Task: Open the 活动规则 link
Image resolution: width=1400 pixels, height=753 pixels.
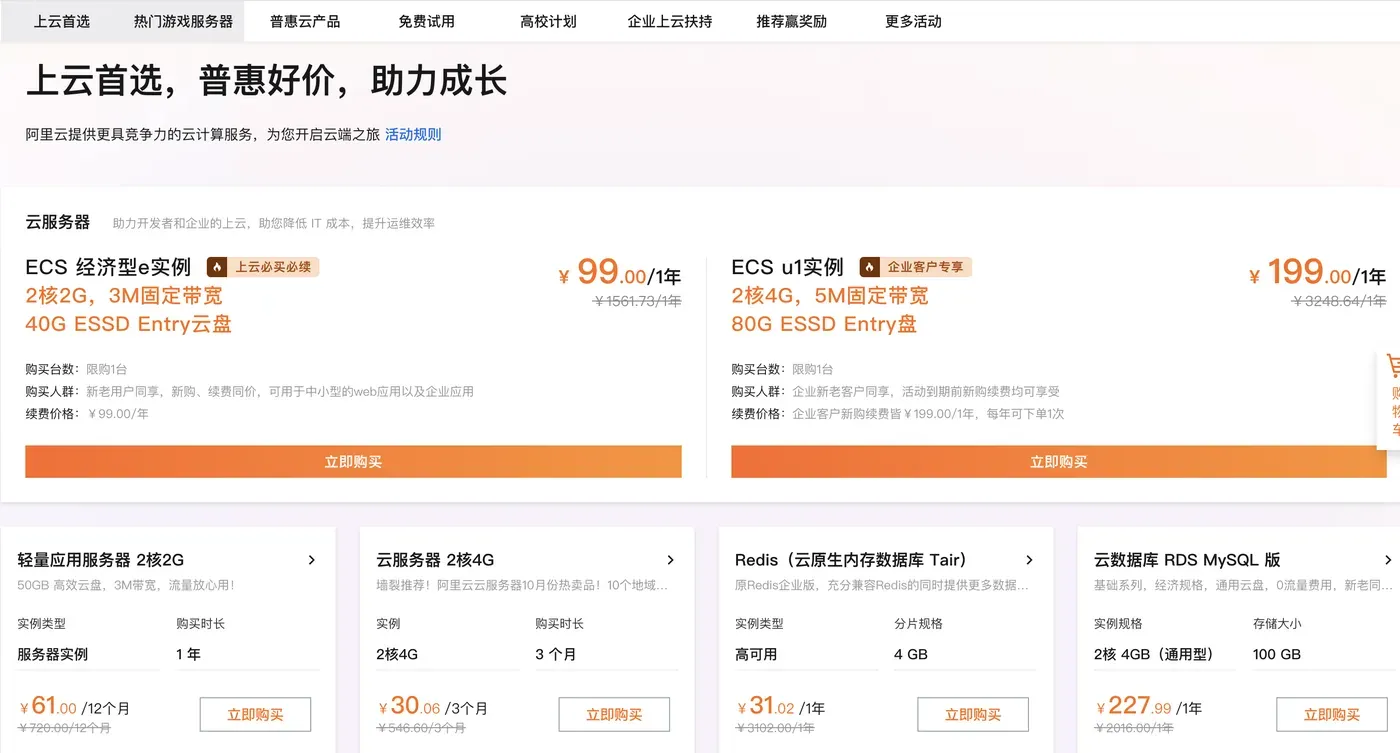Action: [413, 133]
